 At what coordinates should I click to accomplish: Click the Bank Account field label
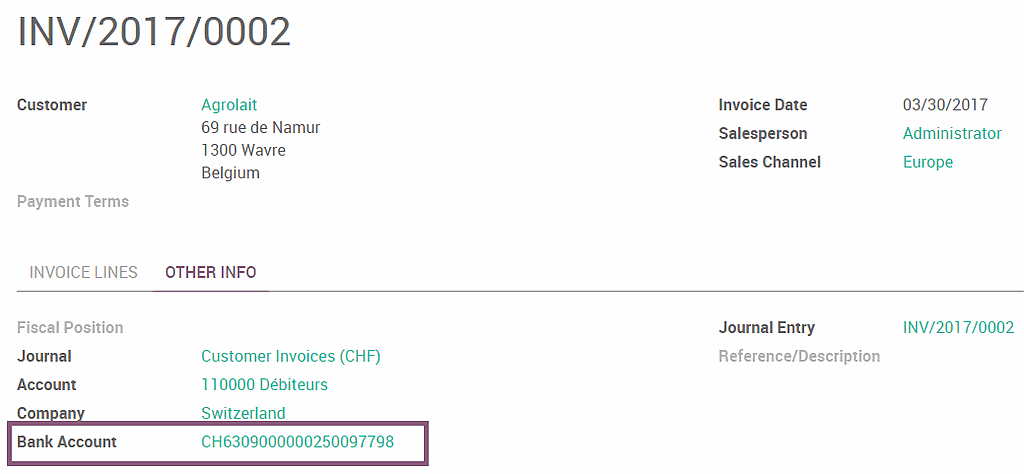(x=67, y=442)
